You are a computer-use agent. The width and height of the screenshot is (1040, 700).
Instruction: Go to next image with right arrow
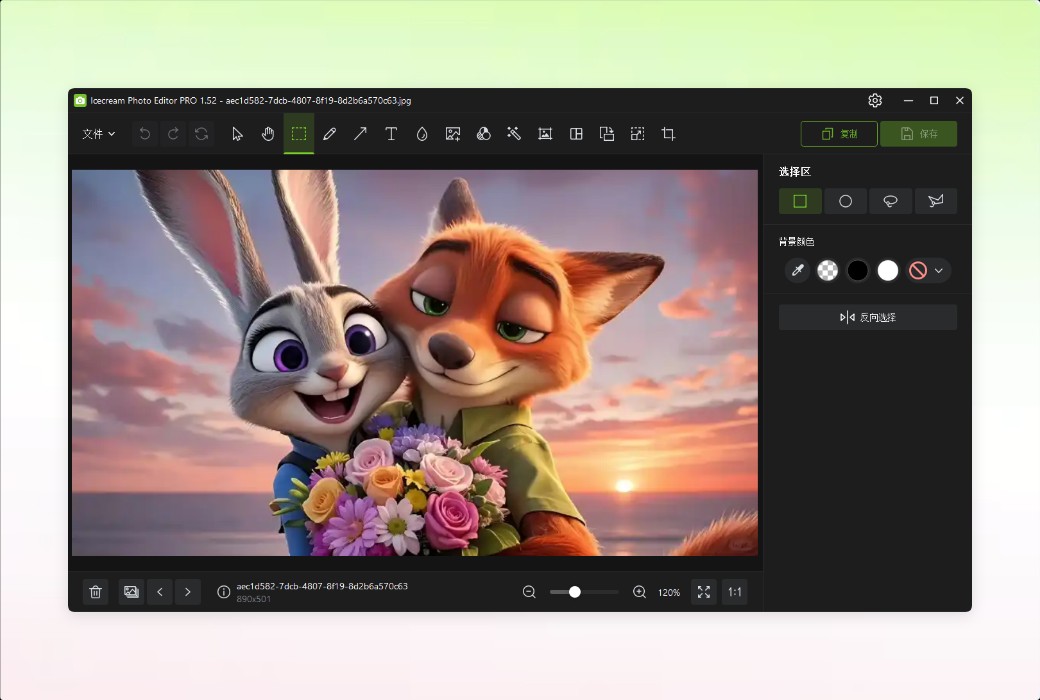pyautogui.click(x=188, y=592)
